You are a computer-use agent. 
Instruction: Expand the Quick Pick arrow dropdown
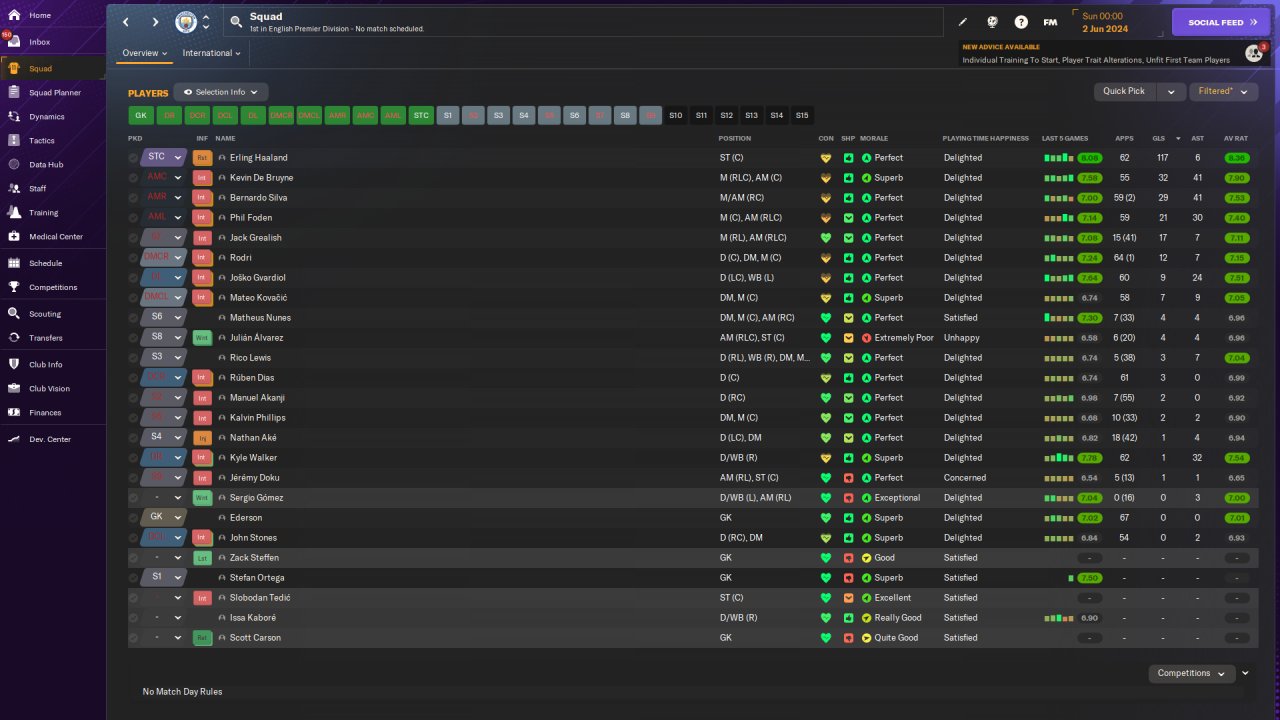pos(1170,91)
